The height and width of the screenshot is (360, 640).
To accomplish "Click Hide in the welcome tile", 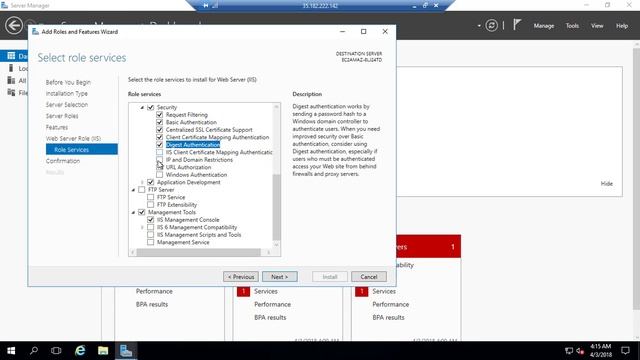I will 607,184.
